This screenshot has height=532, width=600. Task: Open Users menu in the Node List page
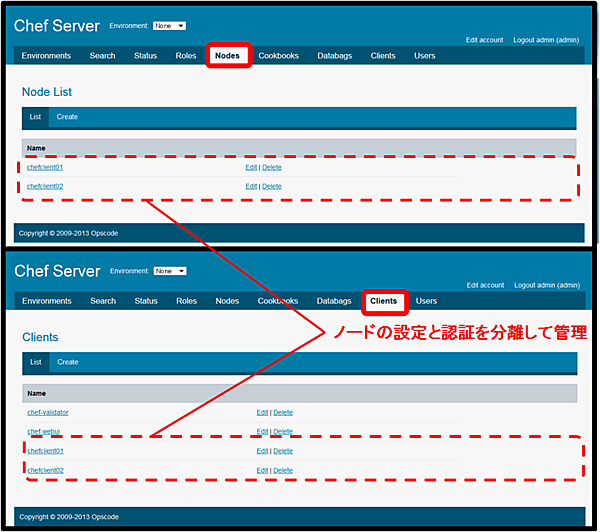[425, 56]
